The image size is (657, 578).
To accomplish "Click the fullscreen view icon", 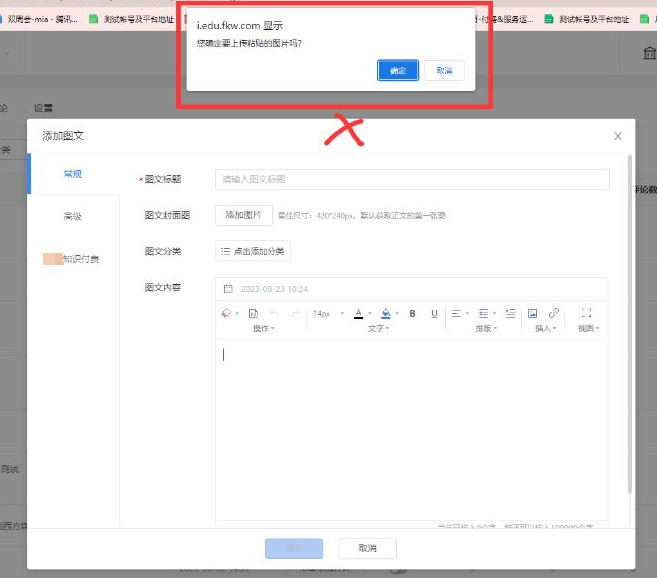I will click(x=587, y=313).
